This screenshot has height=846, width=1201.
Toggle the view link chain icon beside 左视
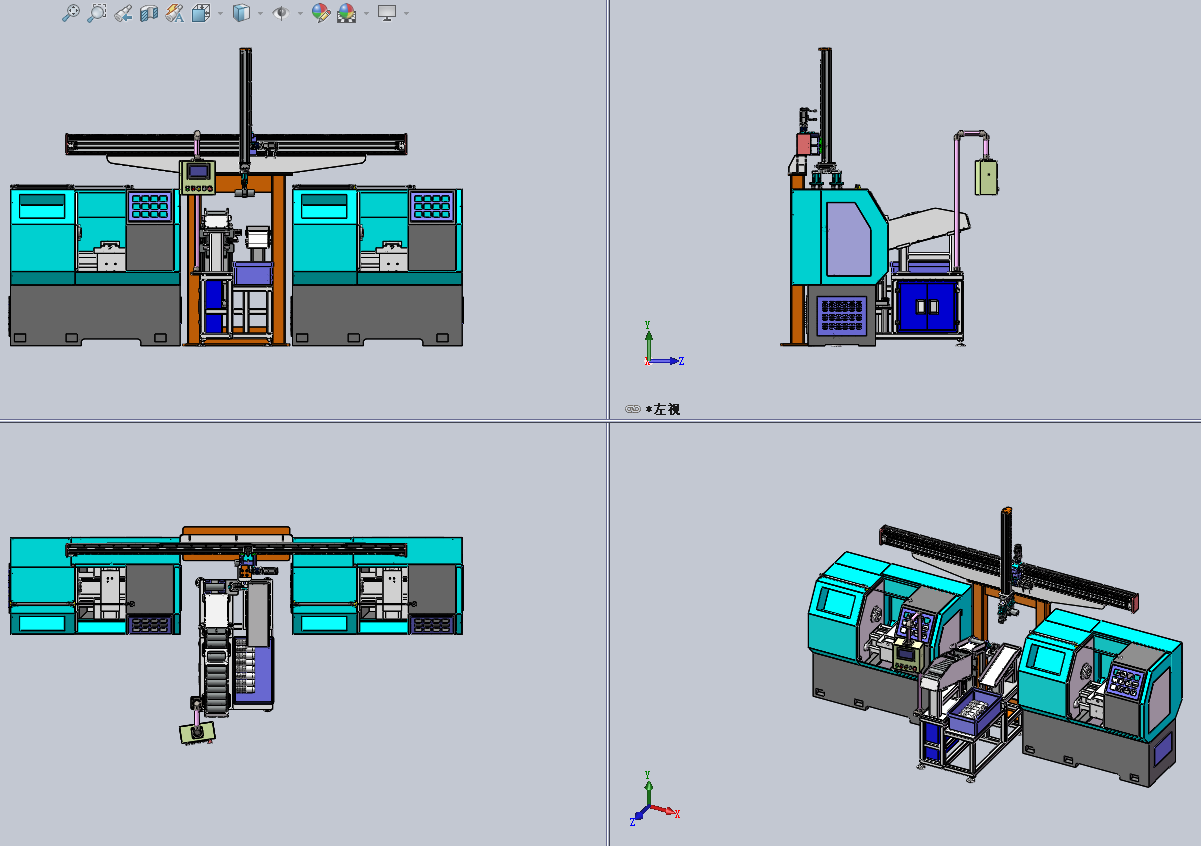(632, 408)
